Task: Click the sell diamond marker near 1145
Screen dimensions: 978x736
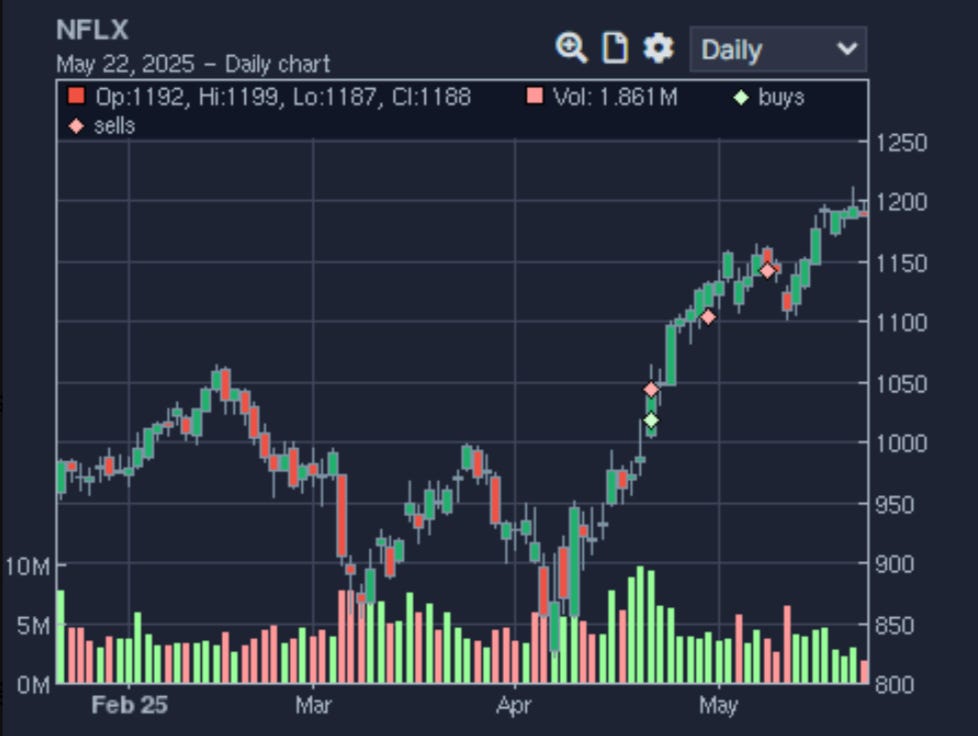Action: pos(768,271)
